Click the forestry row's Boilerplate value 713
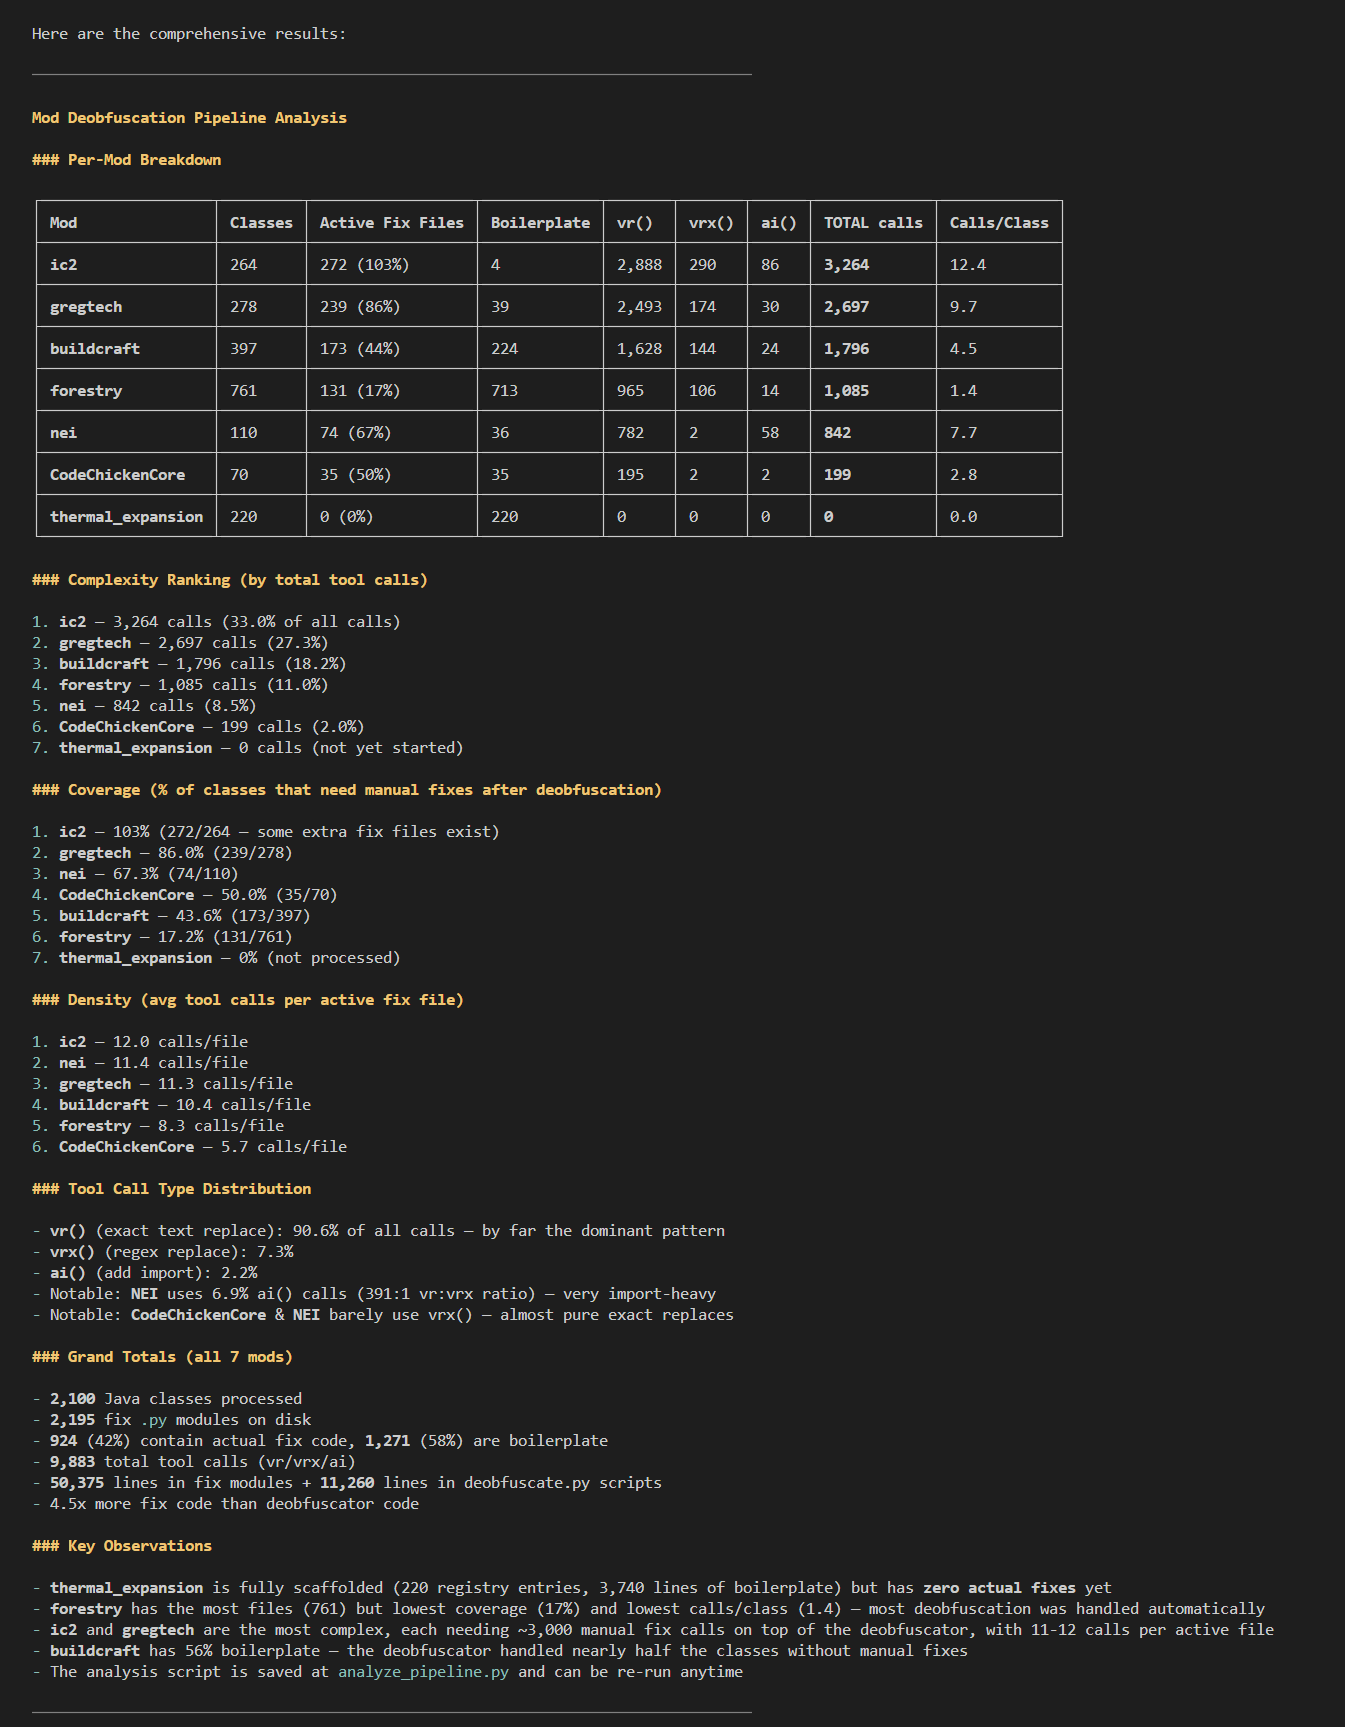Screen dimensions: 1345x1727 (504, 391)
